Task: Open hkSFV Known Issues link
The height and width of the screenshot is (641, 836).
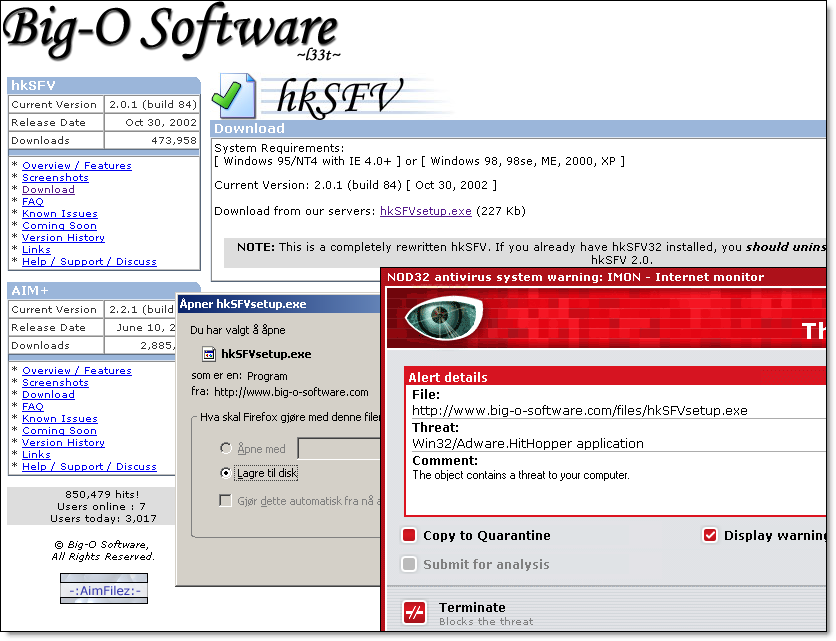Action: click(60, 214)
